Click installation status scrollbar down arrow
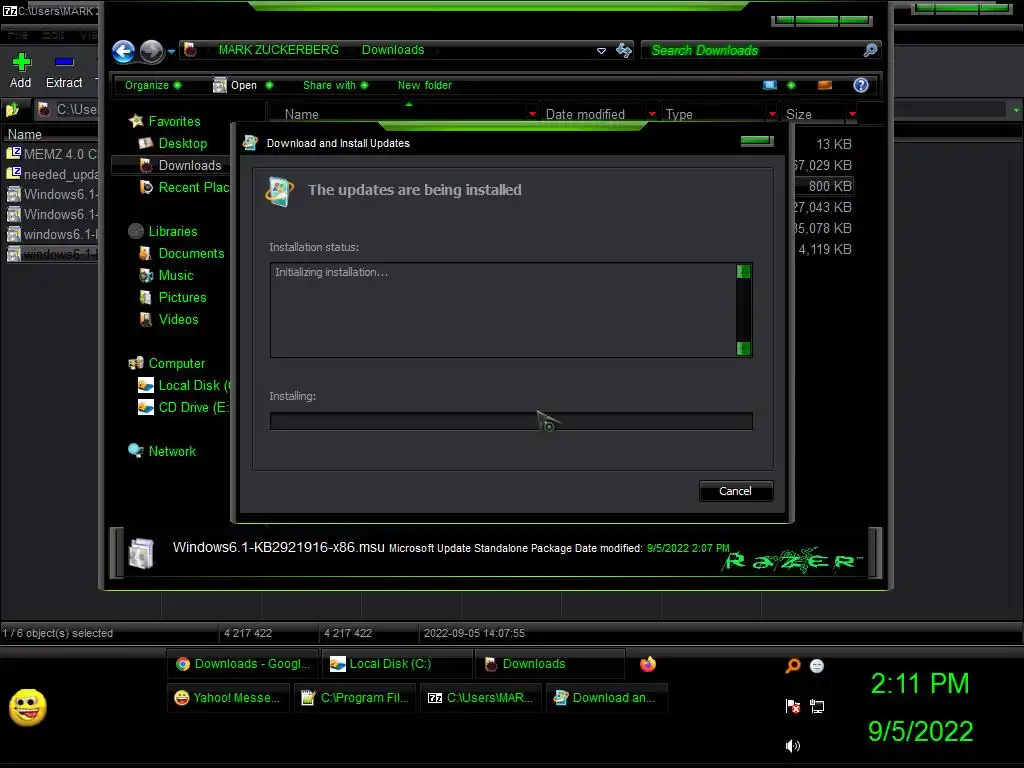Image resolution: width=1024 pixels, height=768 pixels. point(743,348)
